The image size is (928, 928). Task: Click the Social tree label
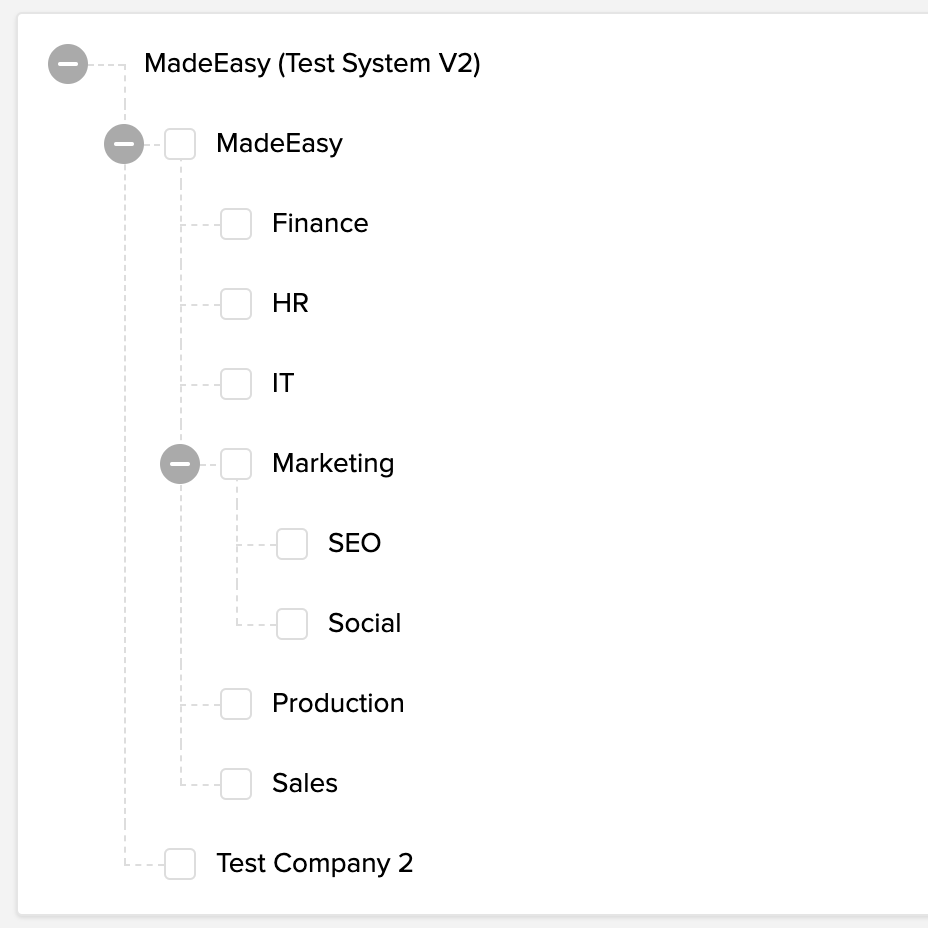[364, 623]
